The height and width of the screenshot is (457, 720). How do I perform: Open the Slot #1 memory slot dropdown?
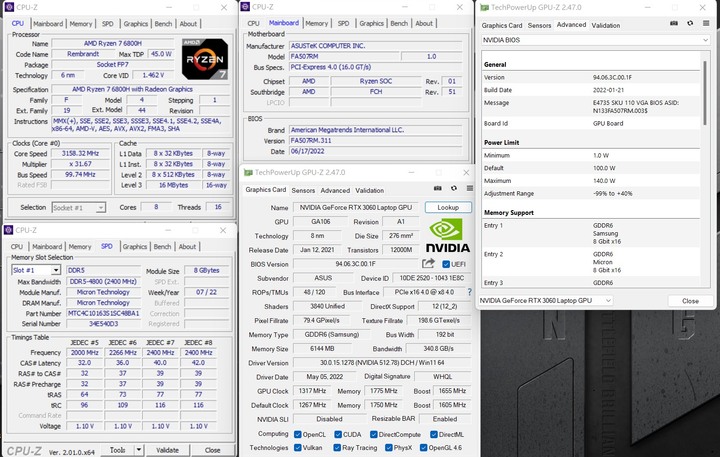(x=36, y=270)
